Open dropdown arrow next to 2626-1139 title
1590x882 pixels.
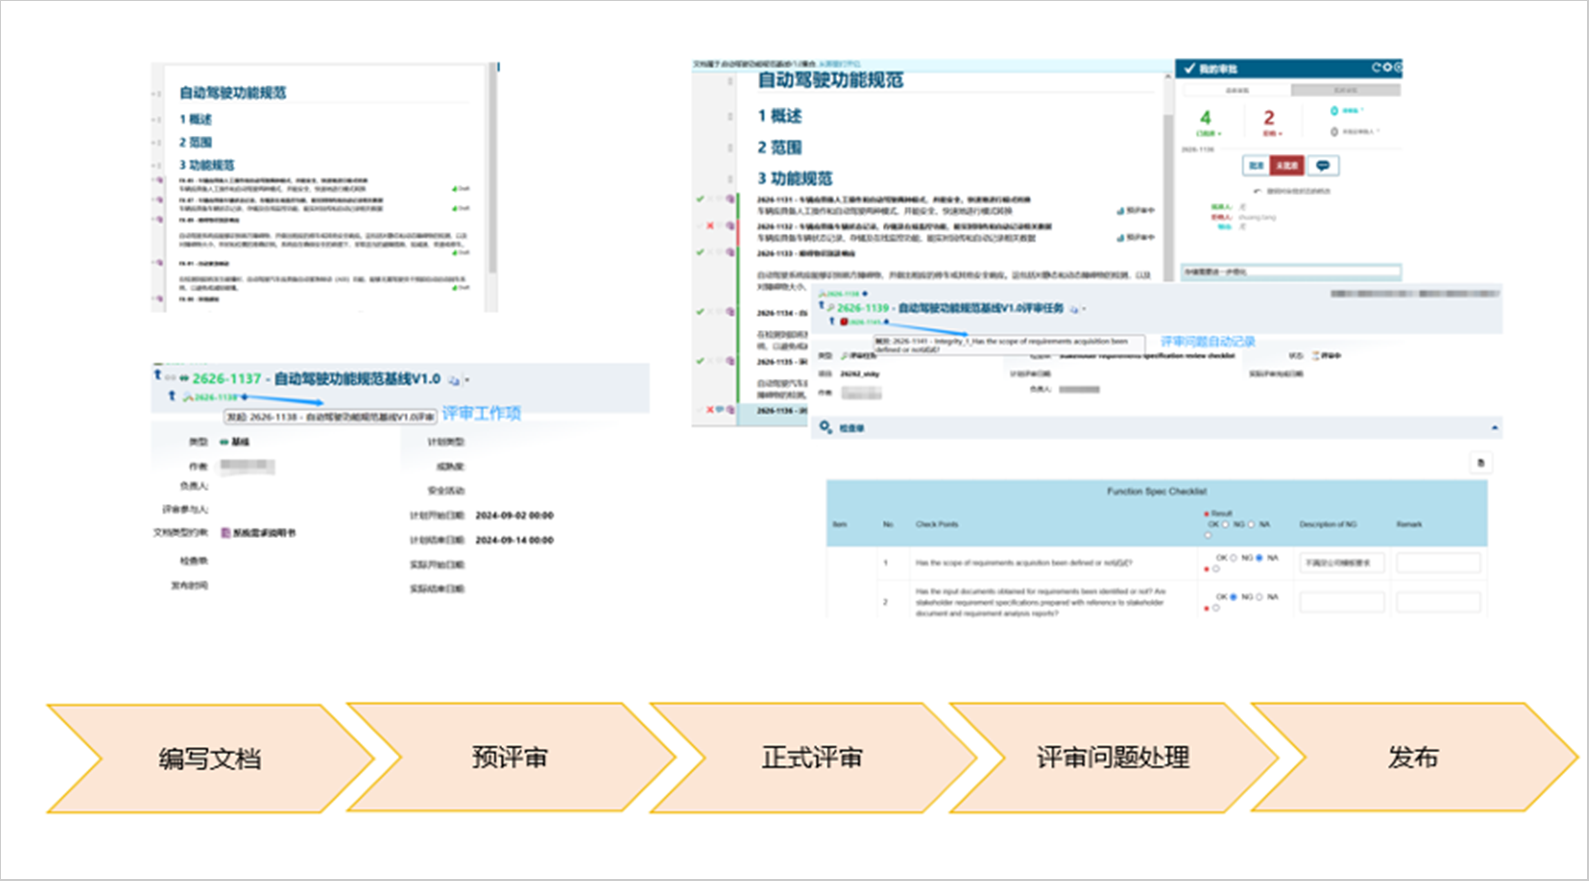[1084, 309]
